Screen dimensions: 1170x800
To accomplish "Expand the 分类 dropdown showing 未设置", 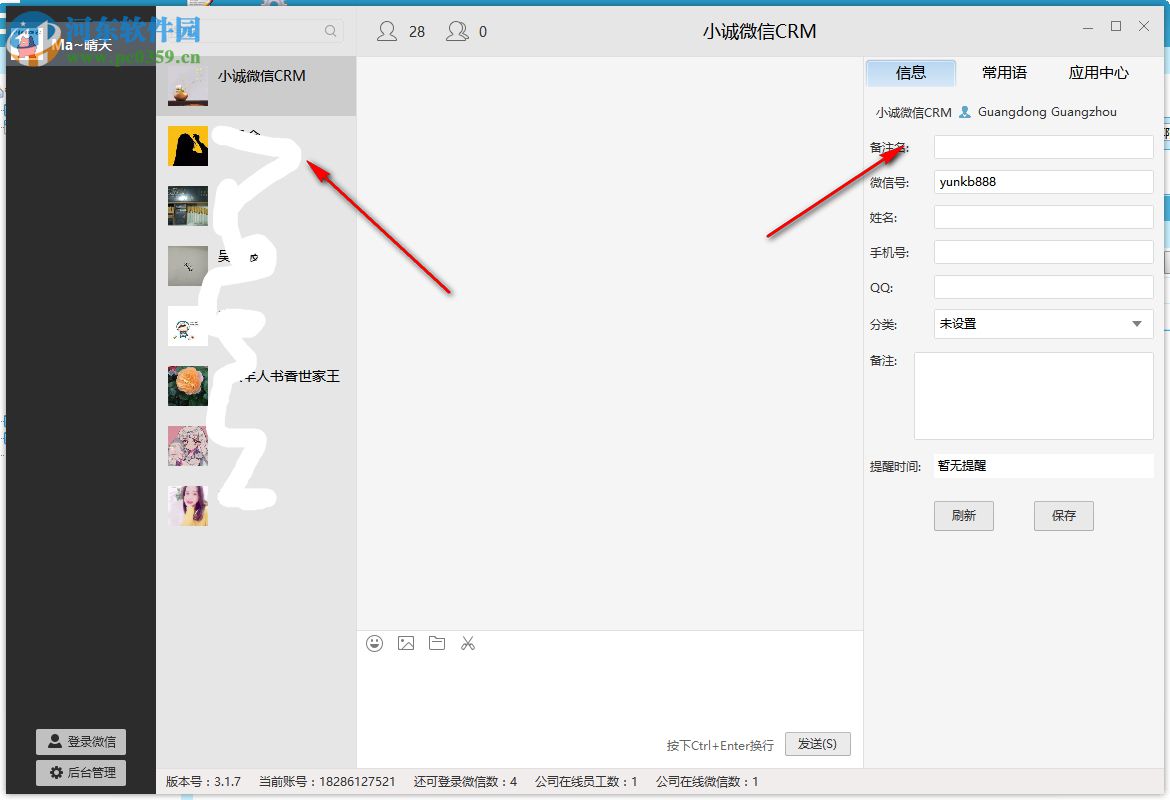I will [1044, 324].
